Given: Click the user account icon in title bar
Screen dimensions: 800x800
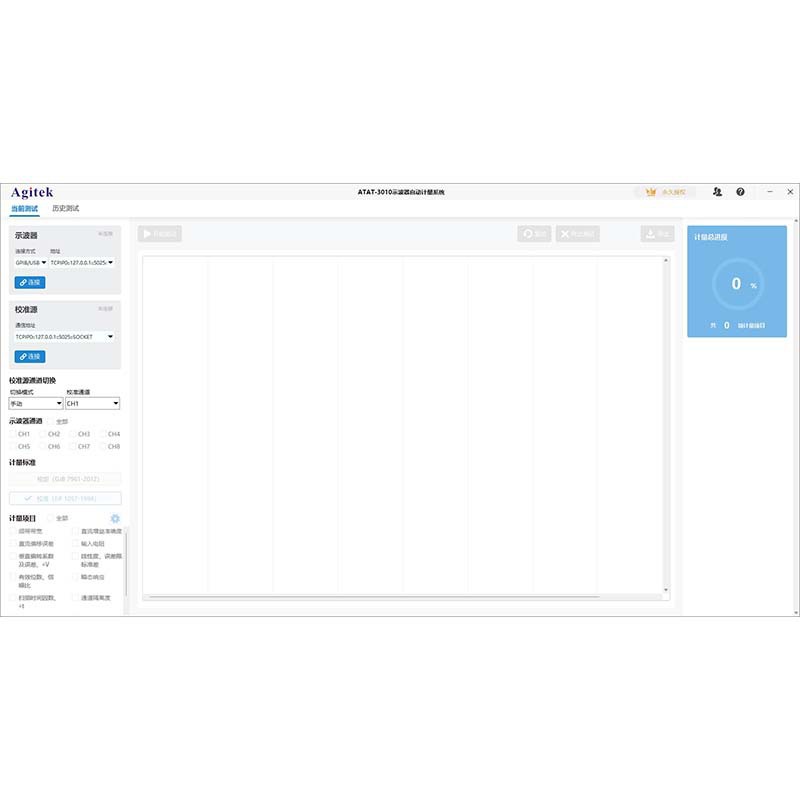Looking at the screenshot, I should 718,192.
